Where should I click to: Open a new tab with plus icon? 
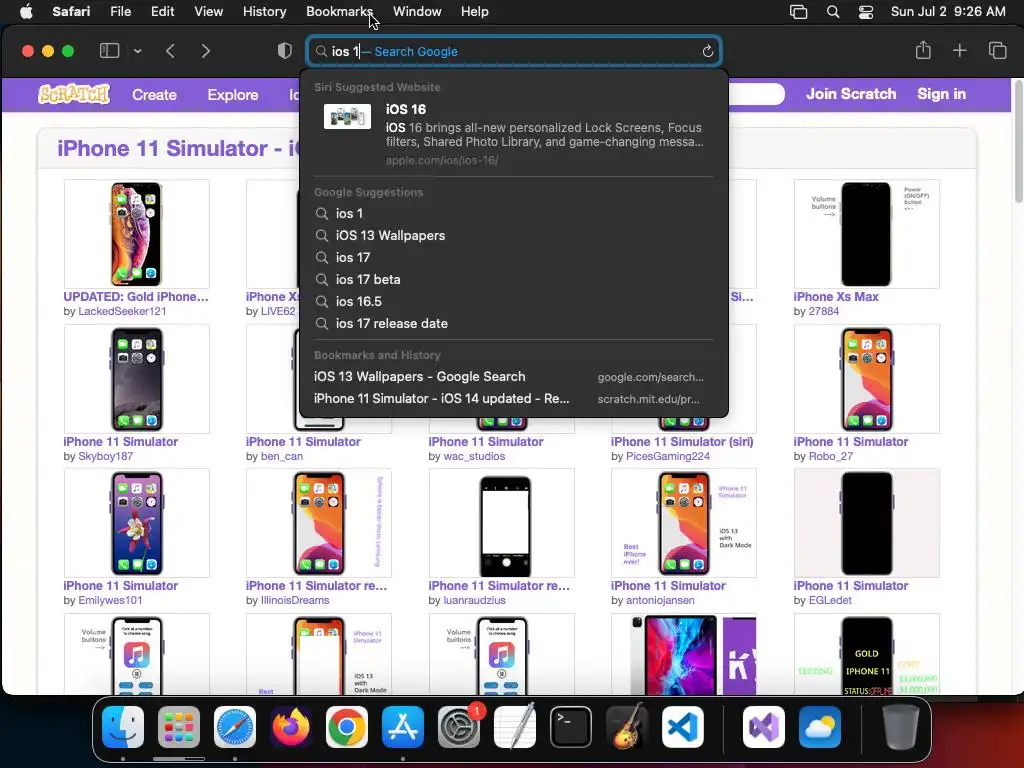tap(959, 51)
